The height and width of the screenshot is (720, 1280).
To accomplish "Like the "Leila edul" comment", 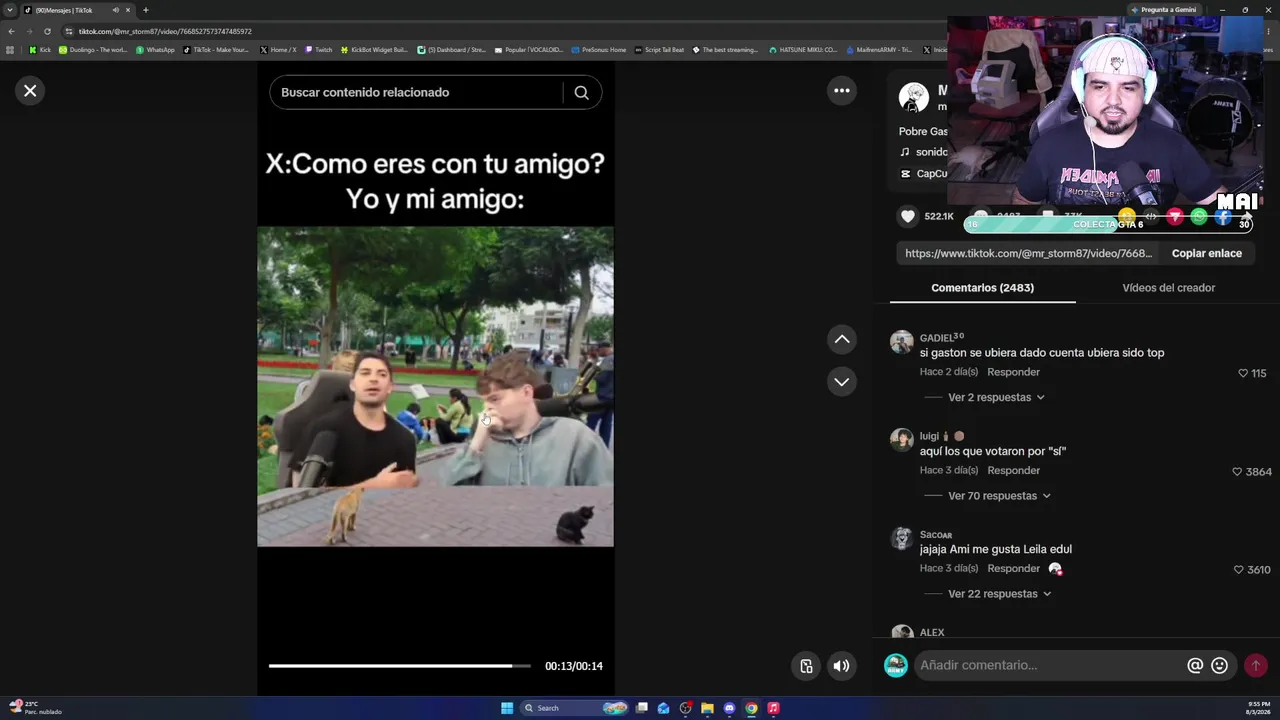I will point(1238,569).
